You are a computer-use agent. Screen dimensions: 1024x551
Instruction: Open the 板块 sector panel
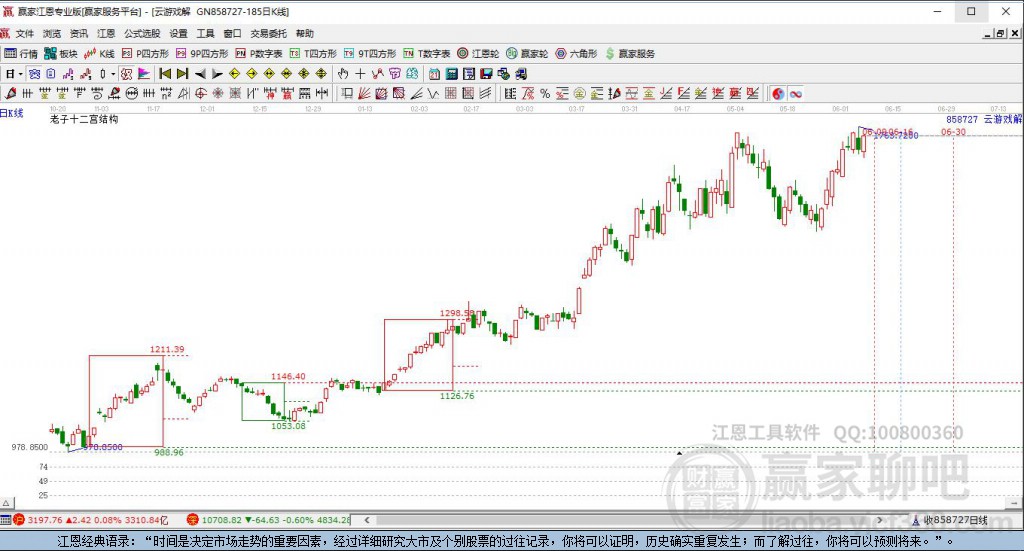pyautogui.click(x=60, y=54)
